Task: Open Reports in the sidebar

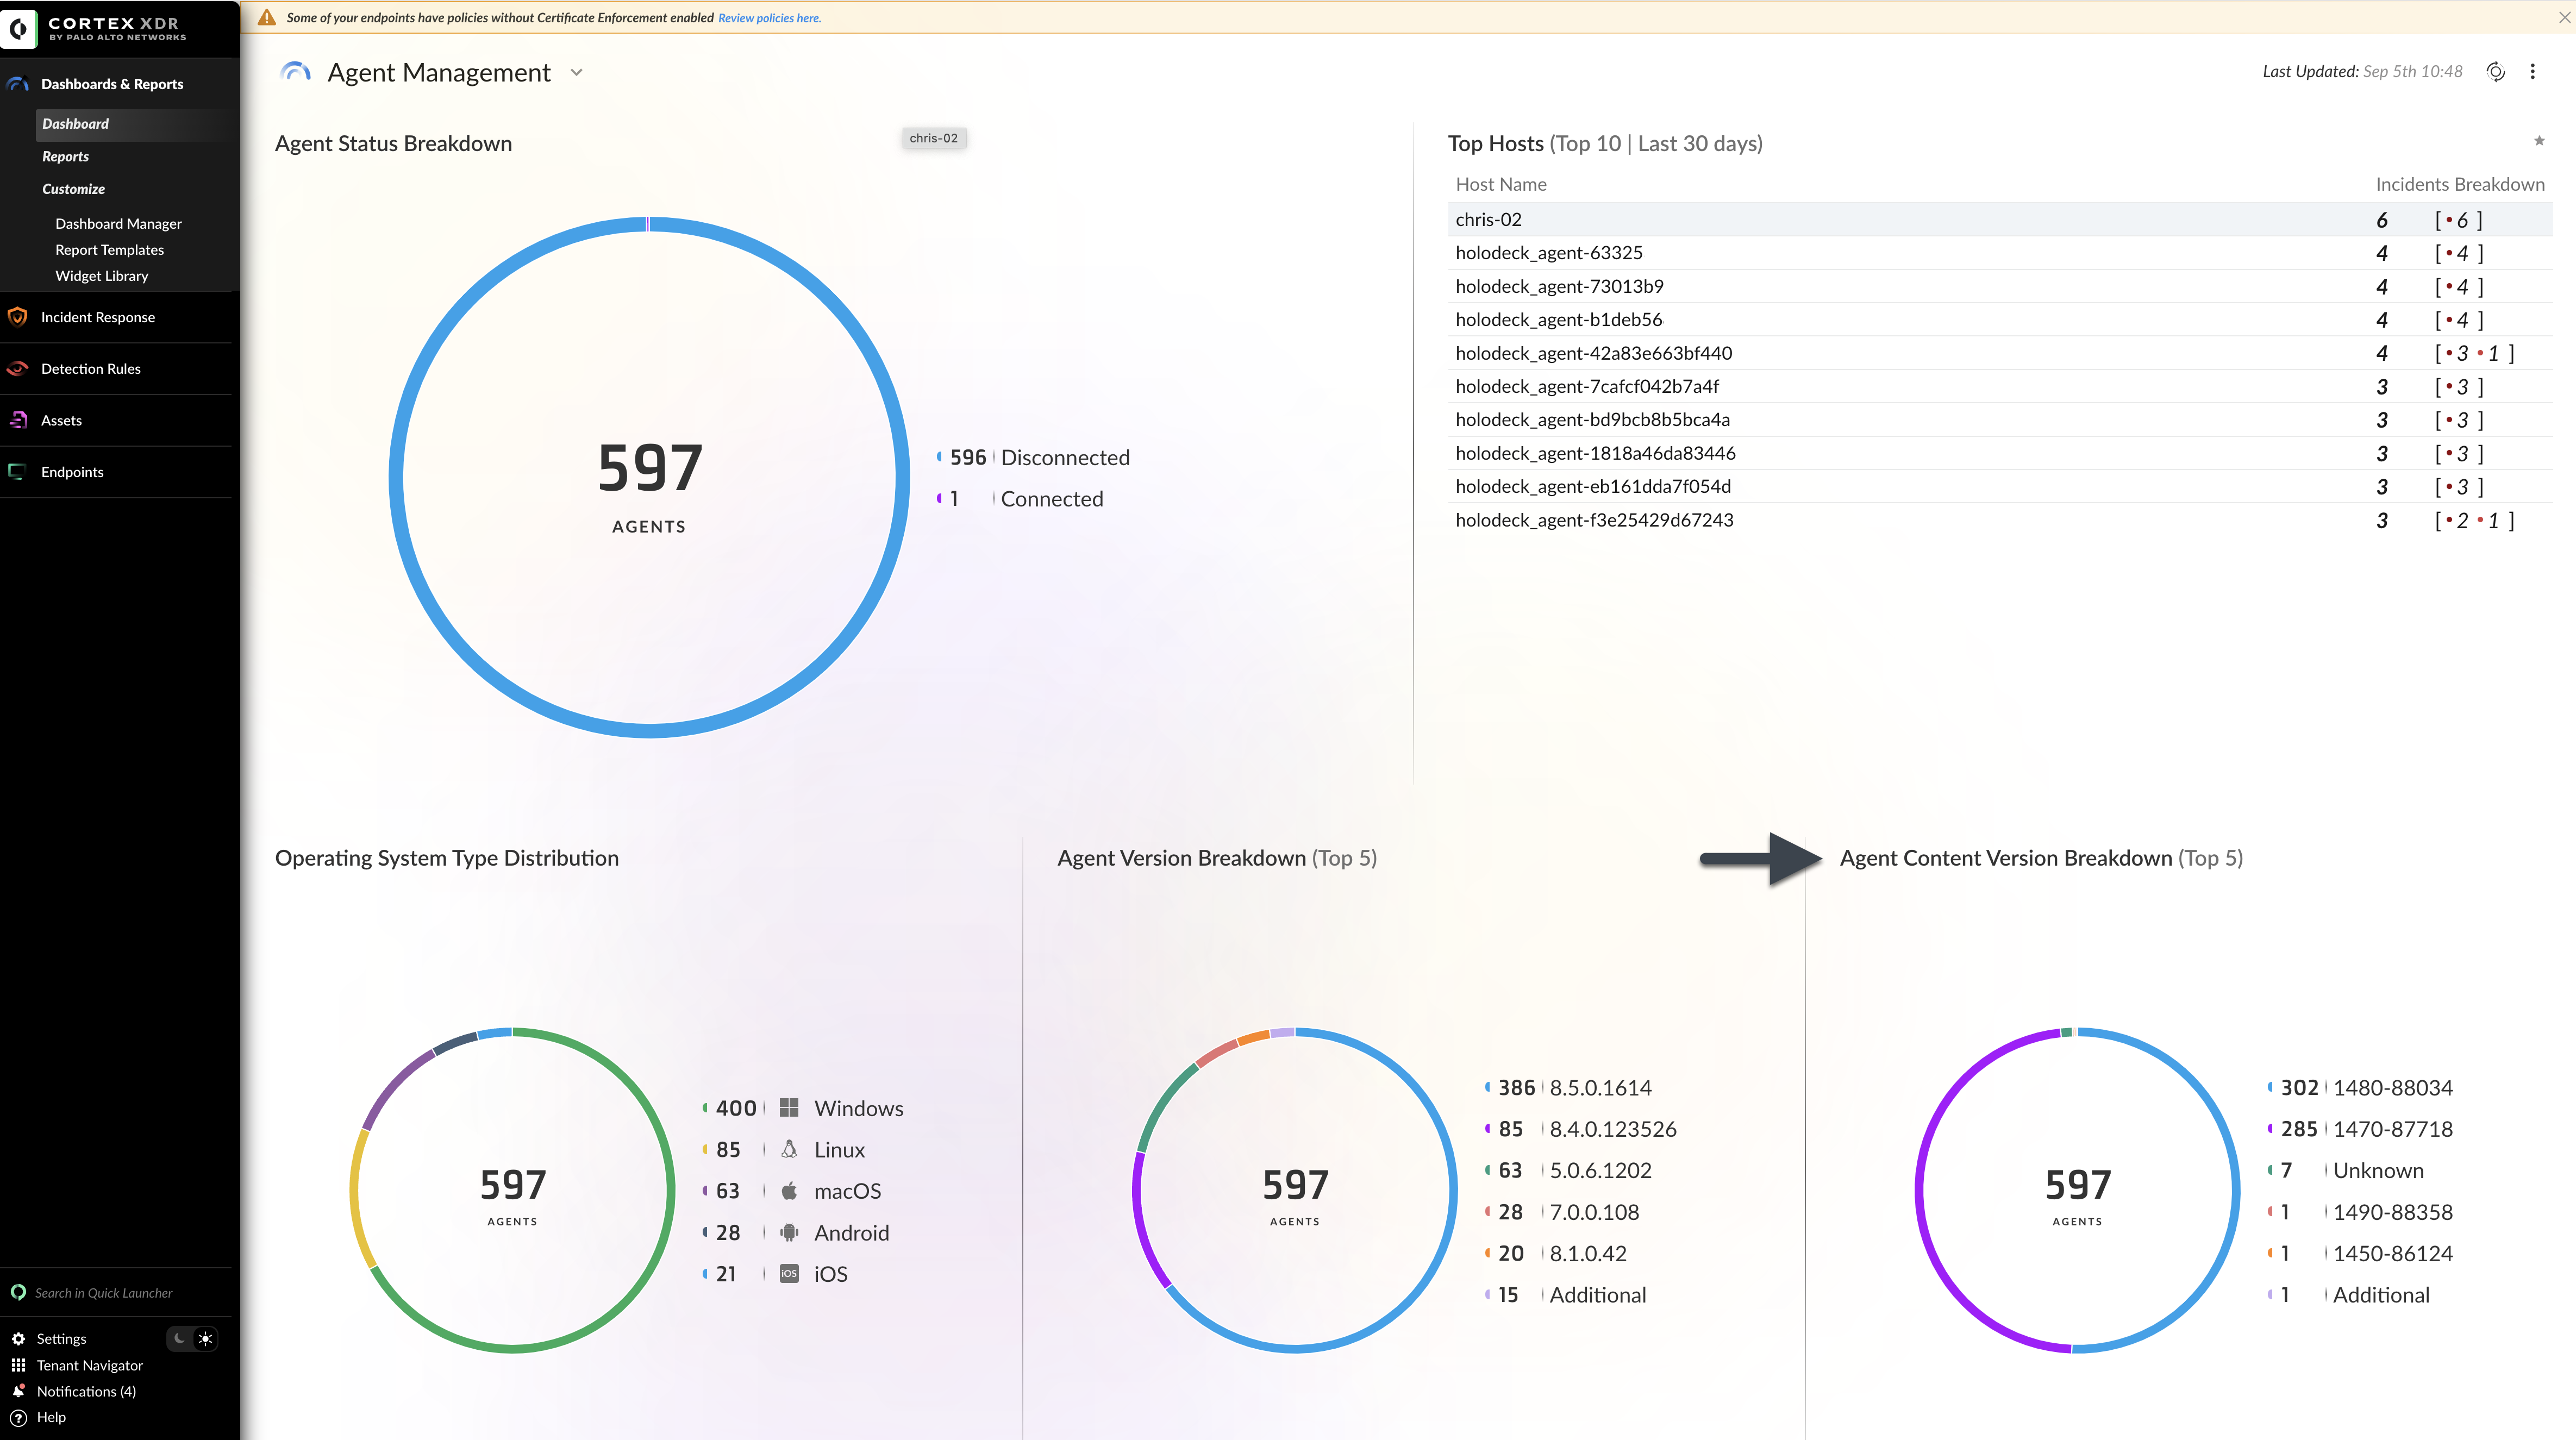Action: (65, 157)
